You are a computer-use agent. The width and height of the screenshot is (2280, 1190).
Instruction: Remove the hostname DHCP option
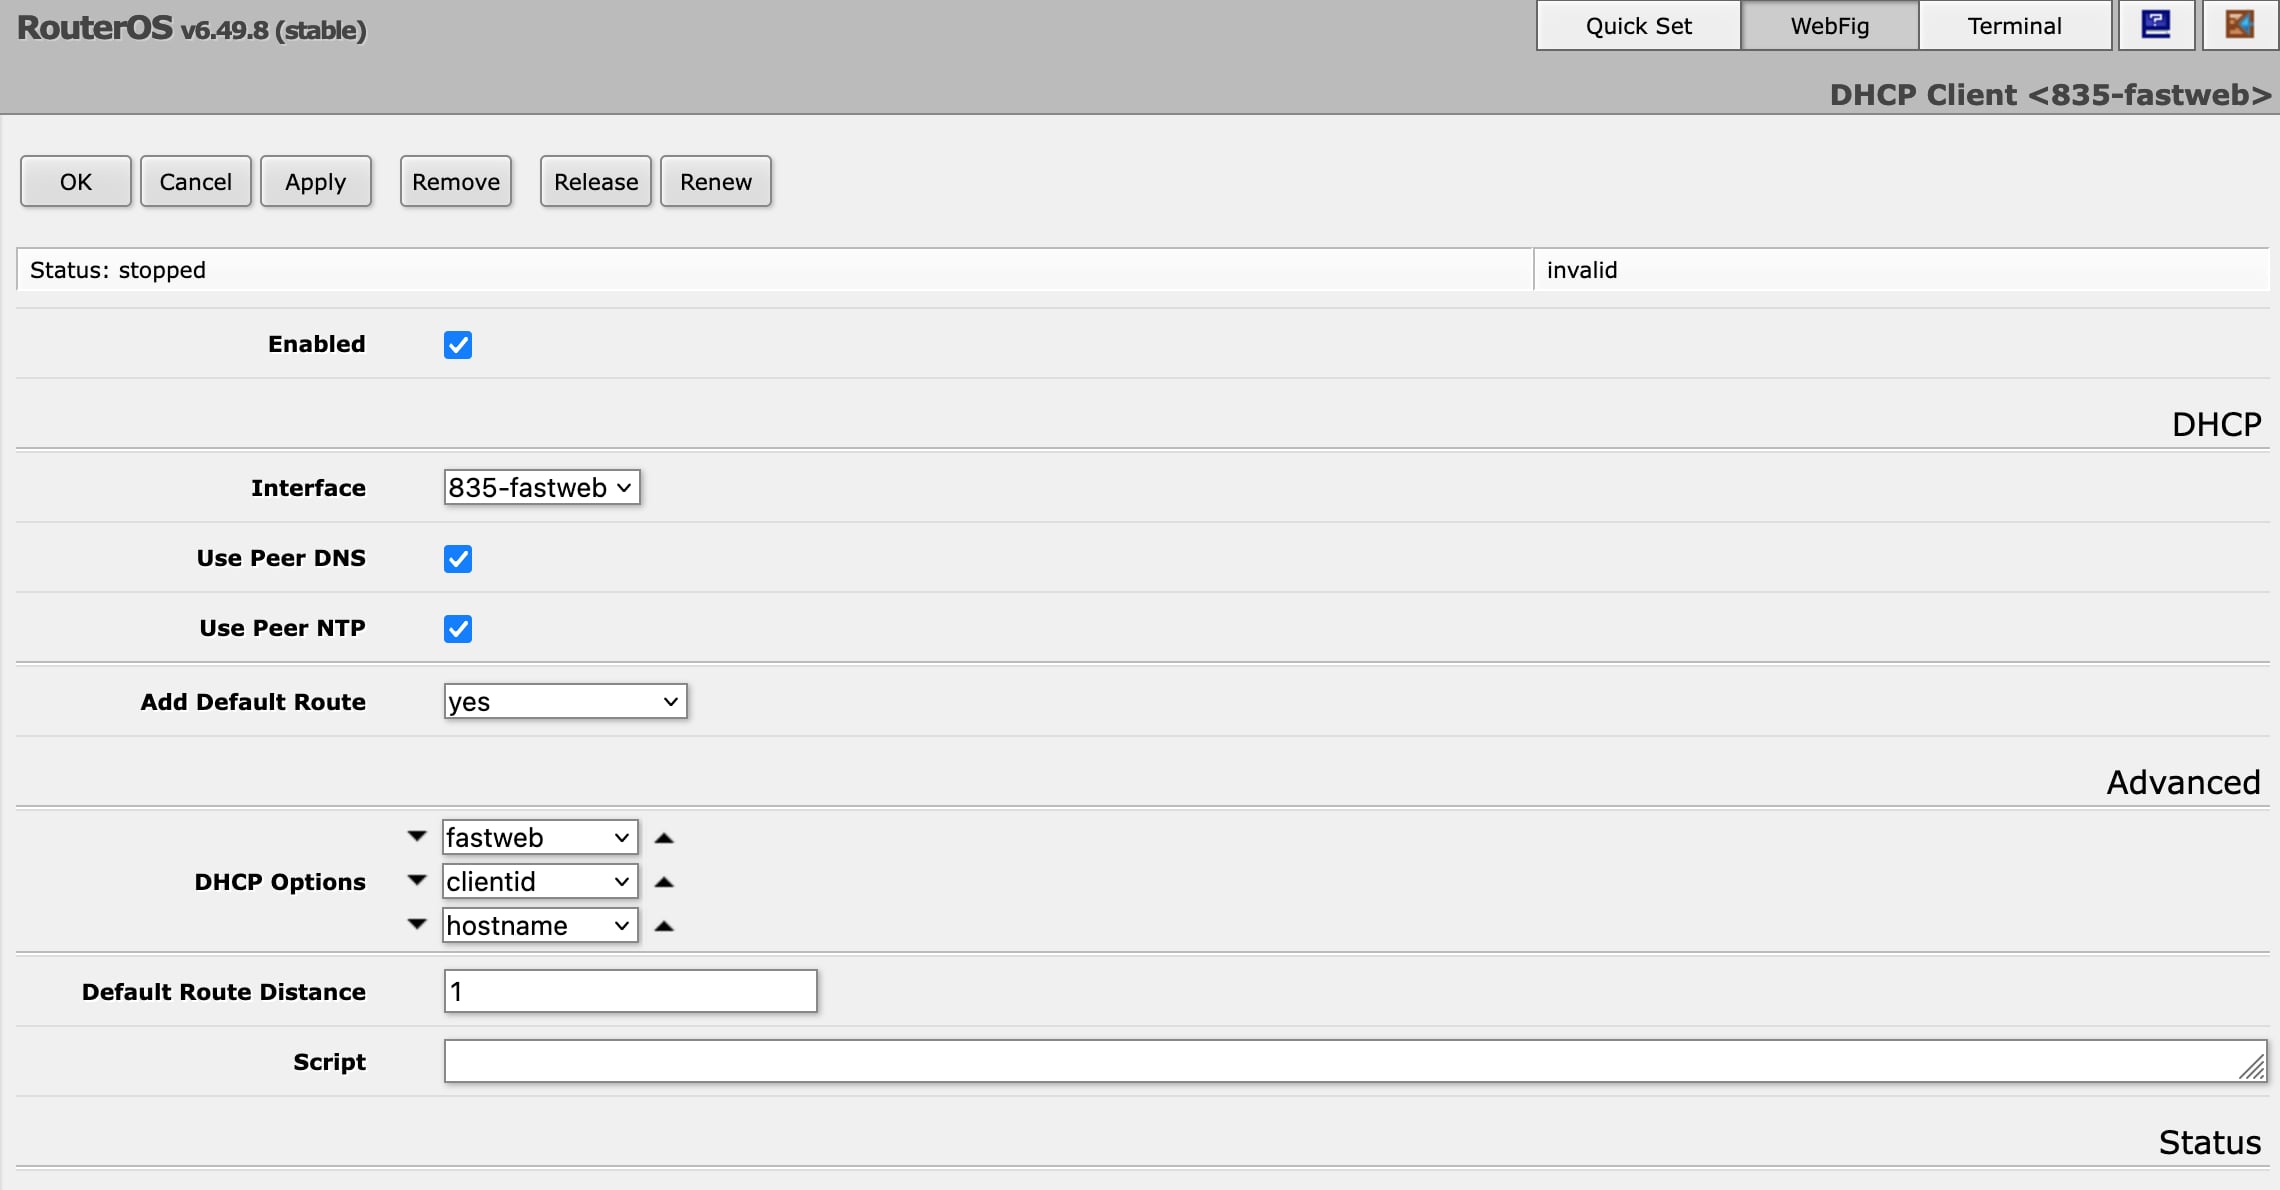(x=664, y=926)
